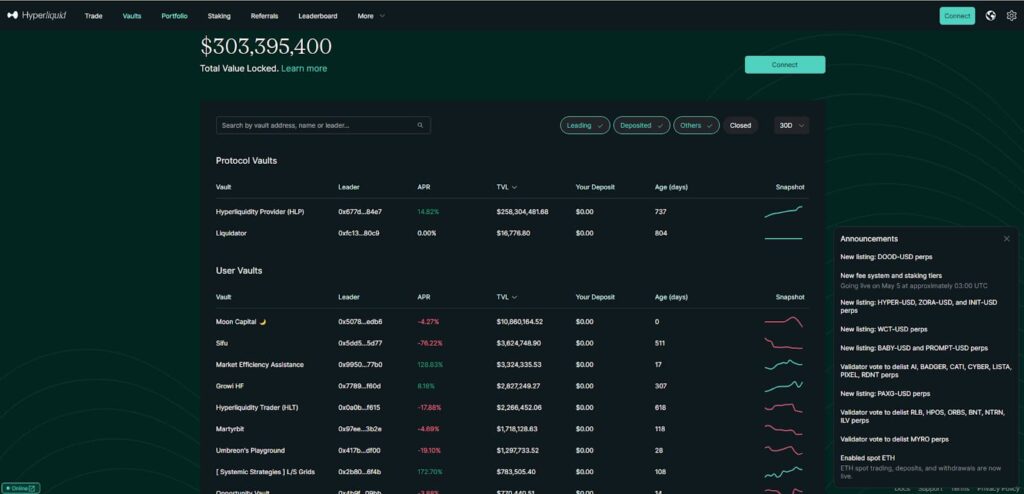Screen dimensions: 1024x494
Task: Open the 30D time range dropdown
Action: pyautogui.click(x=792, y=125)
